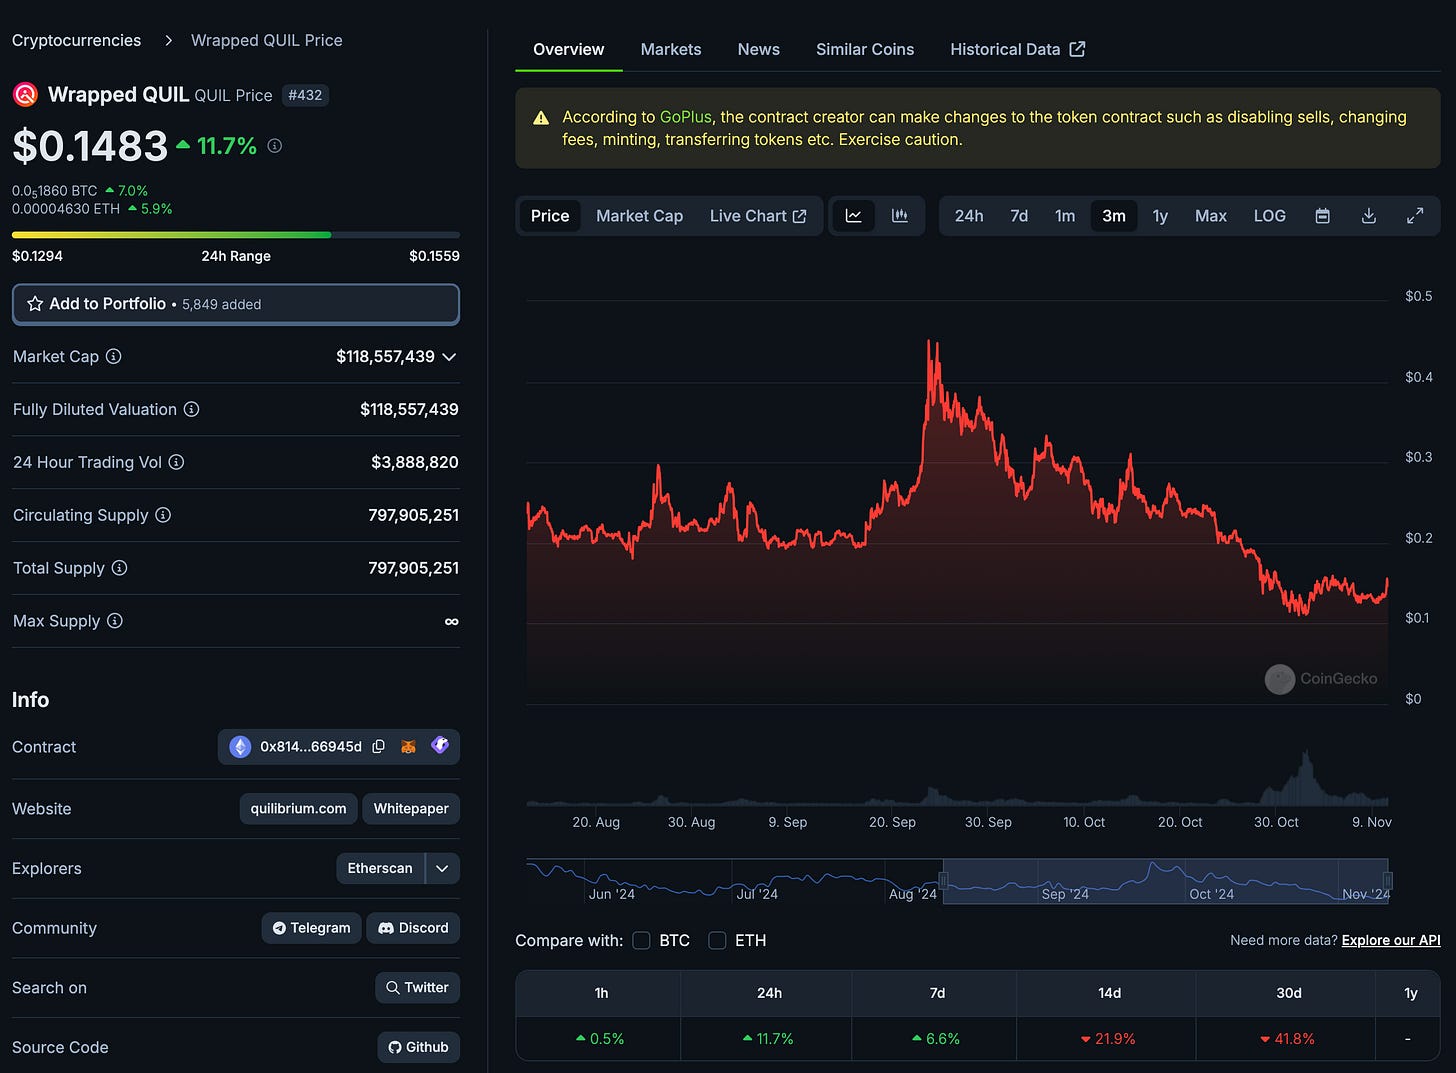
Task: Click the #432 rank badge
Action: [x=305, y=95]
